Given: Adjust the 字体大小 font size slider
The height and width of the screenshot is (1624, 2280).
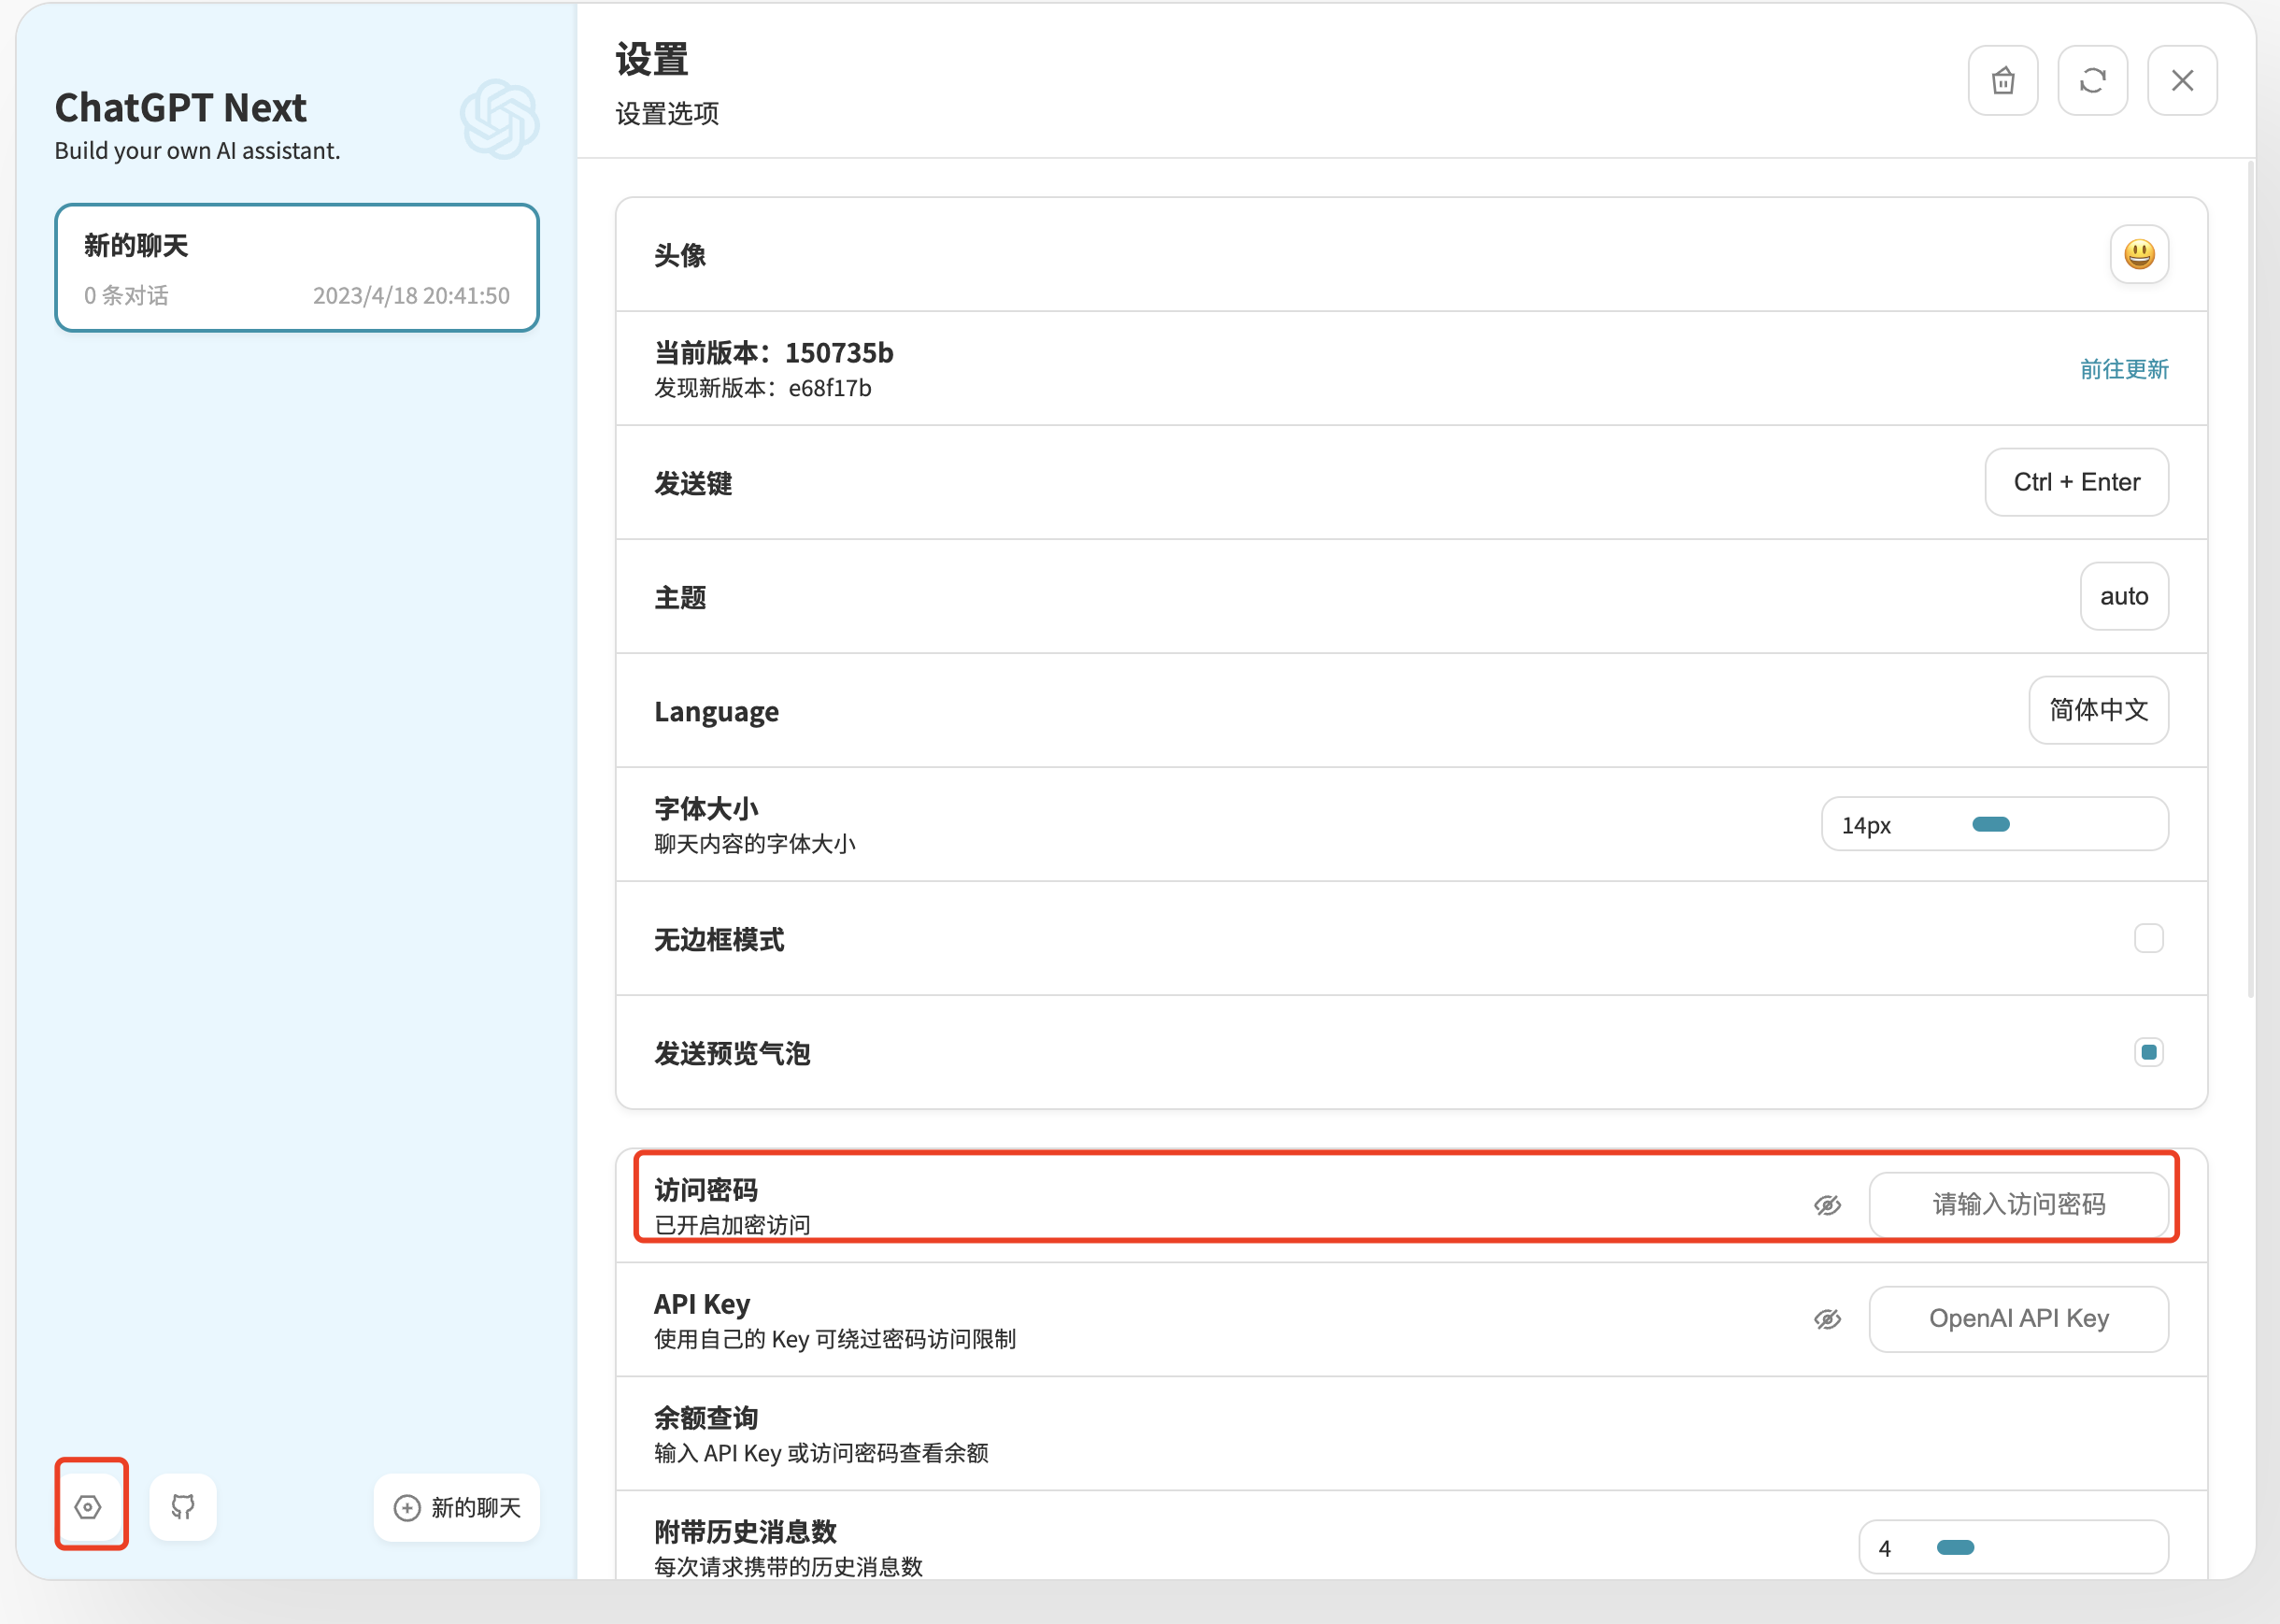Looking at the screenshot, I should 1995,824.
